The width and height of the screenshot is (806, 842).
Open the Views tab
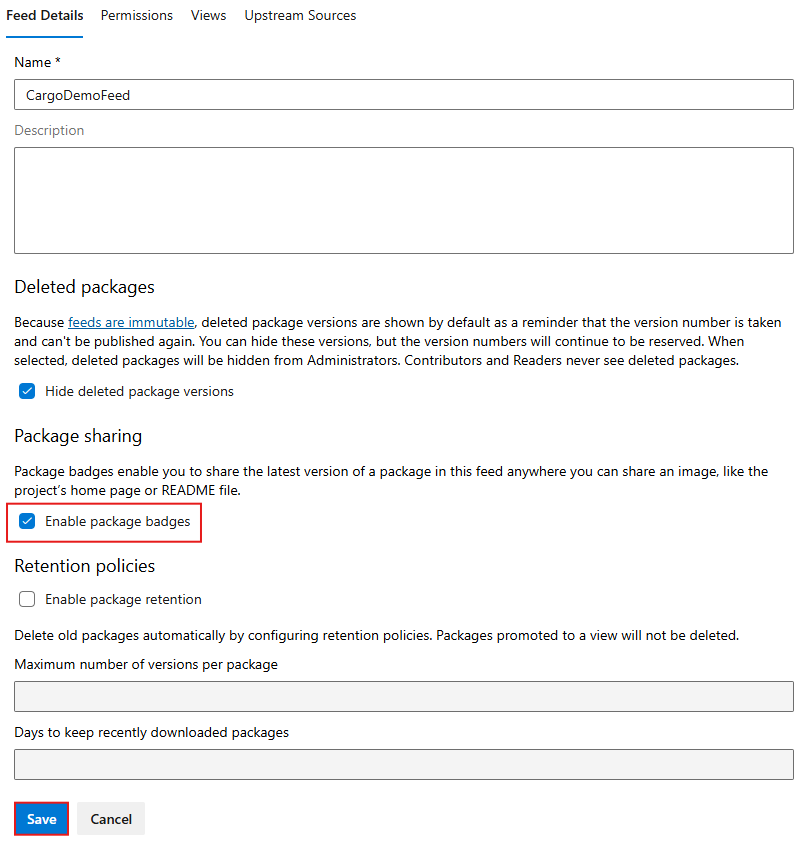click(208, 15)
